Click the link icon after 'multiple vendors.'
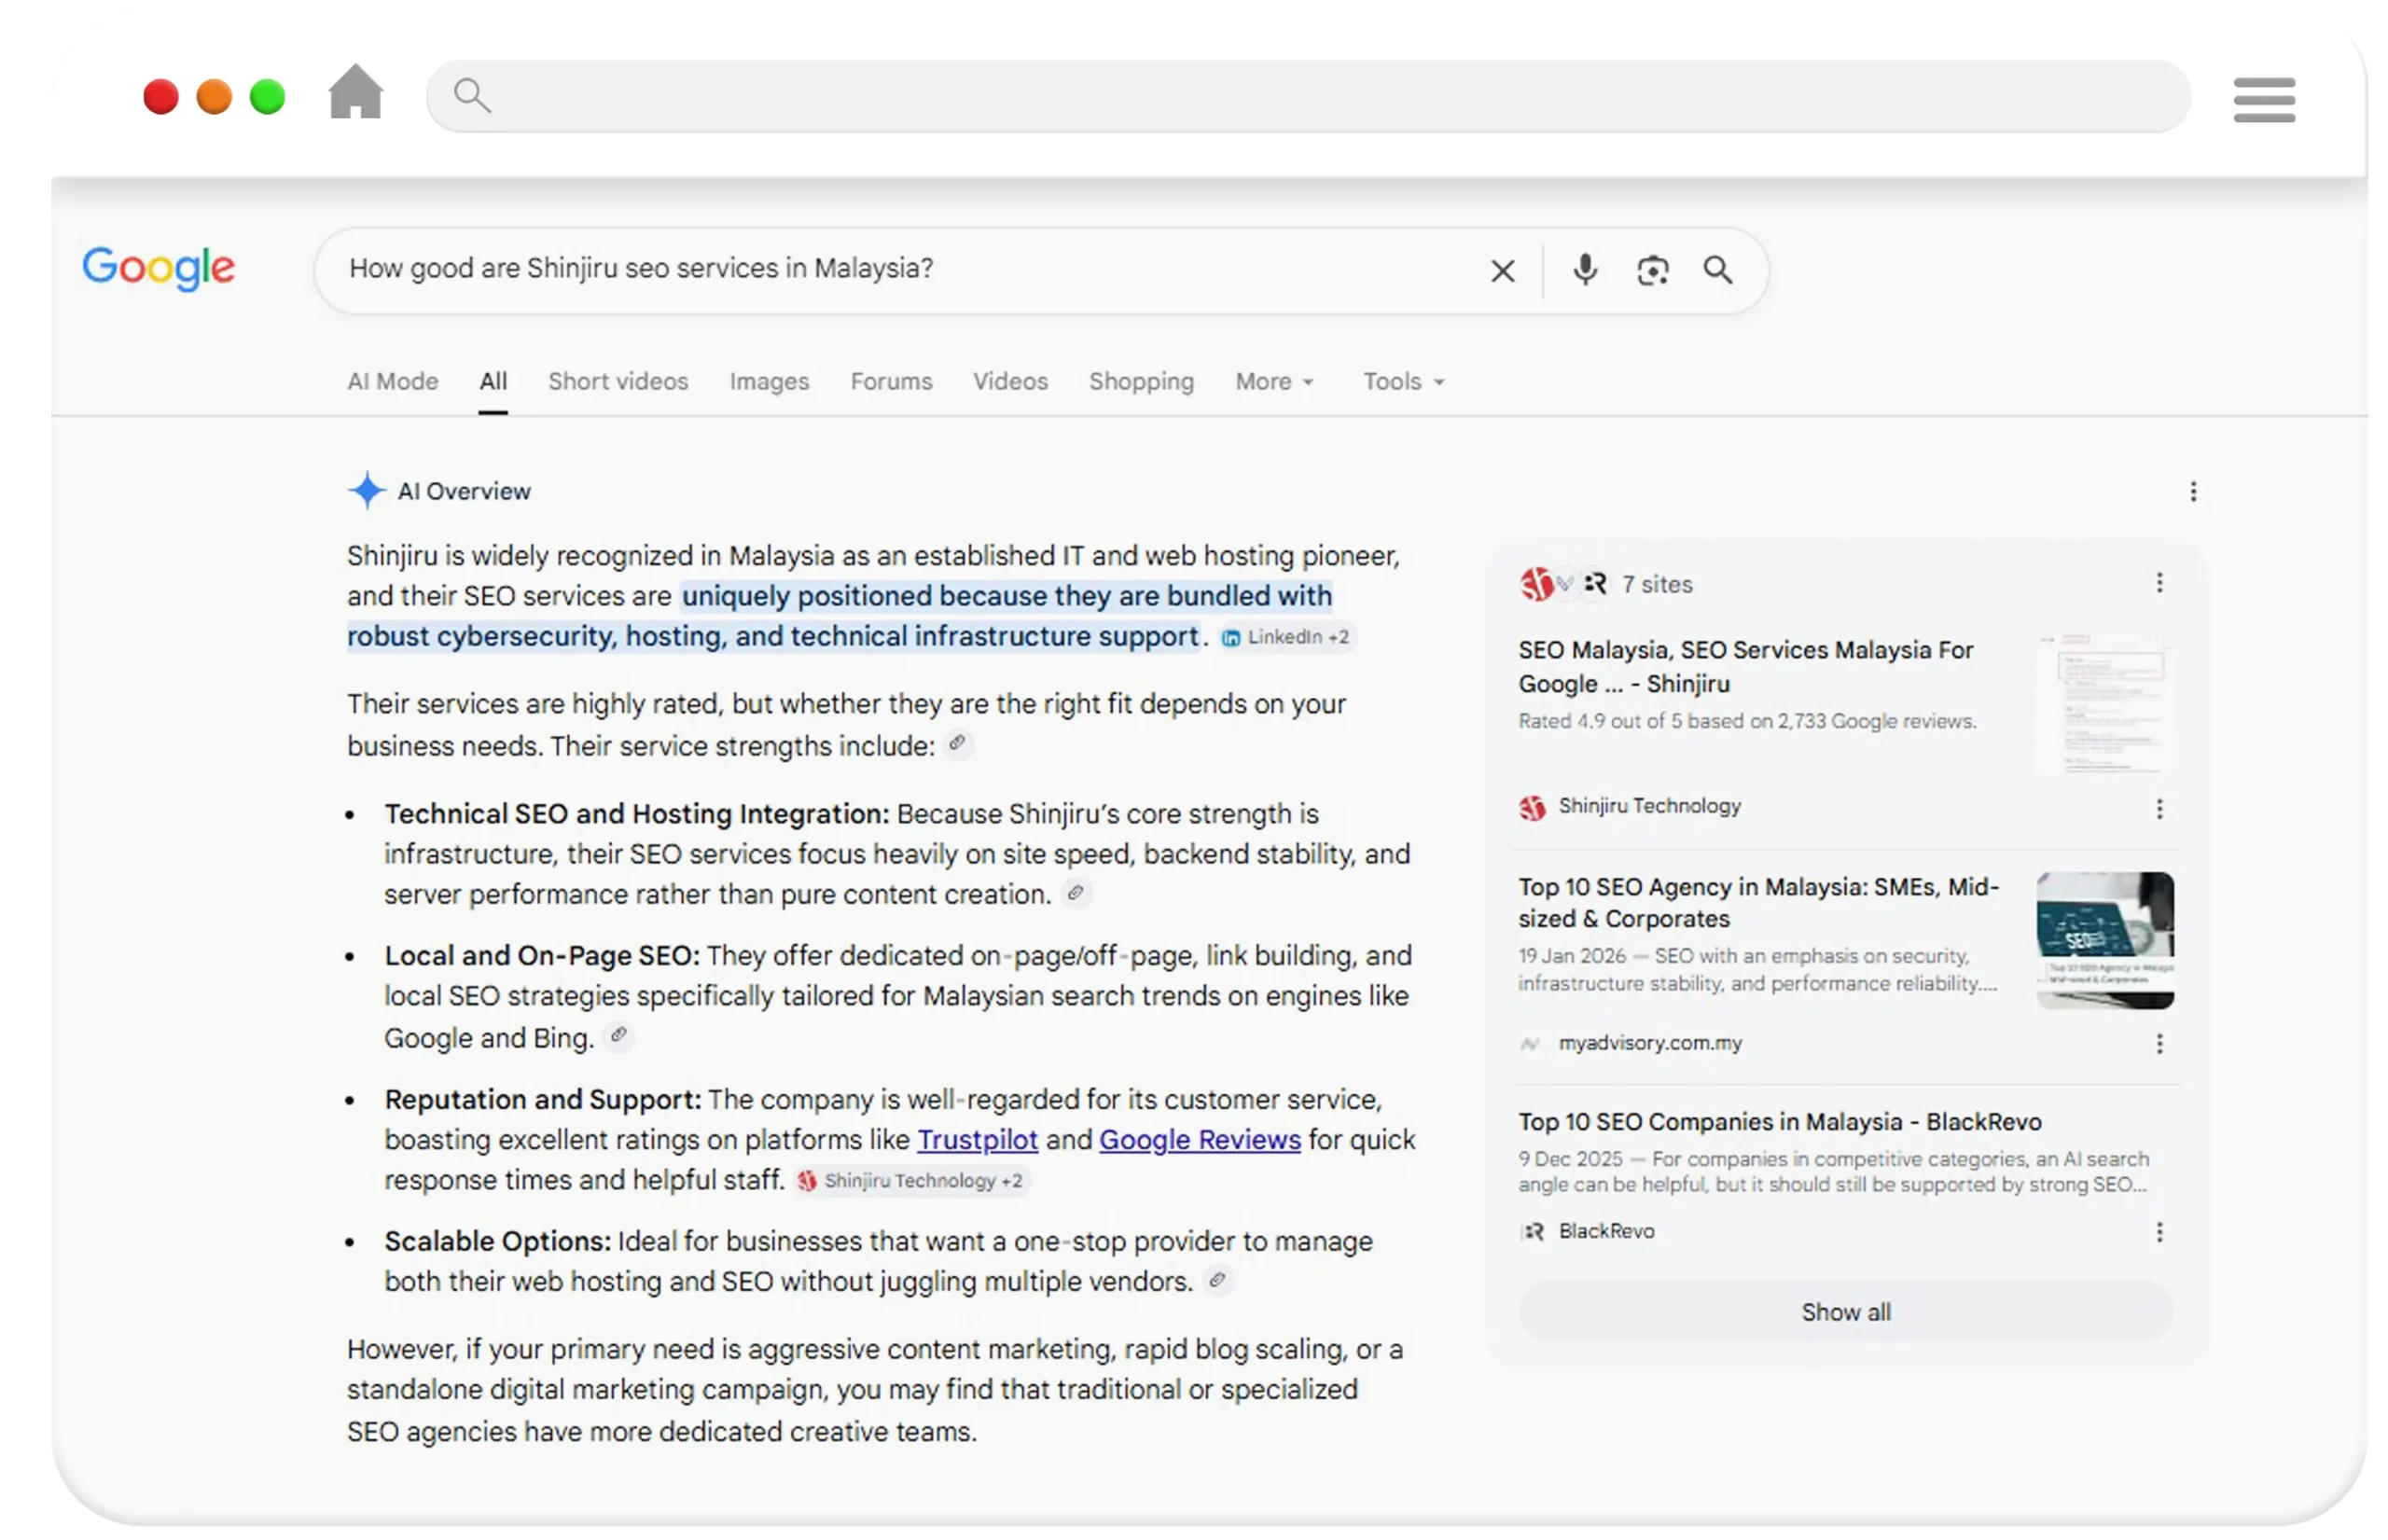The width and height of the screenshot is (2388, 1540). (1217, 1280)
